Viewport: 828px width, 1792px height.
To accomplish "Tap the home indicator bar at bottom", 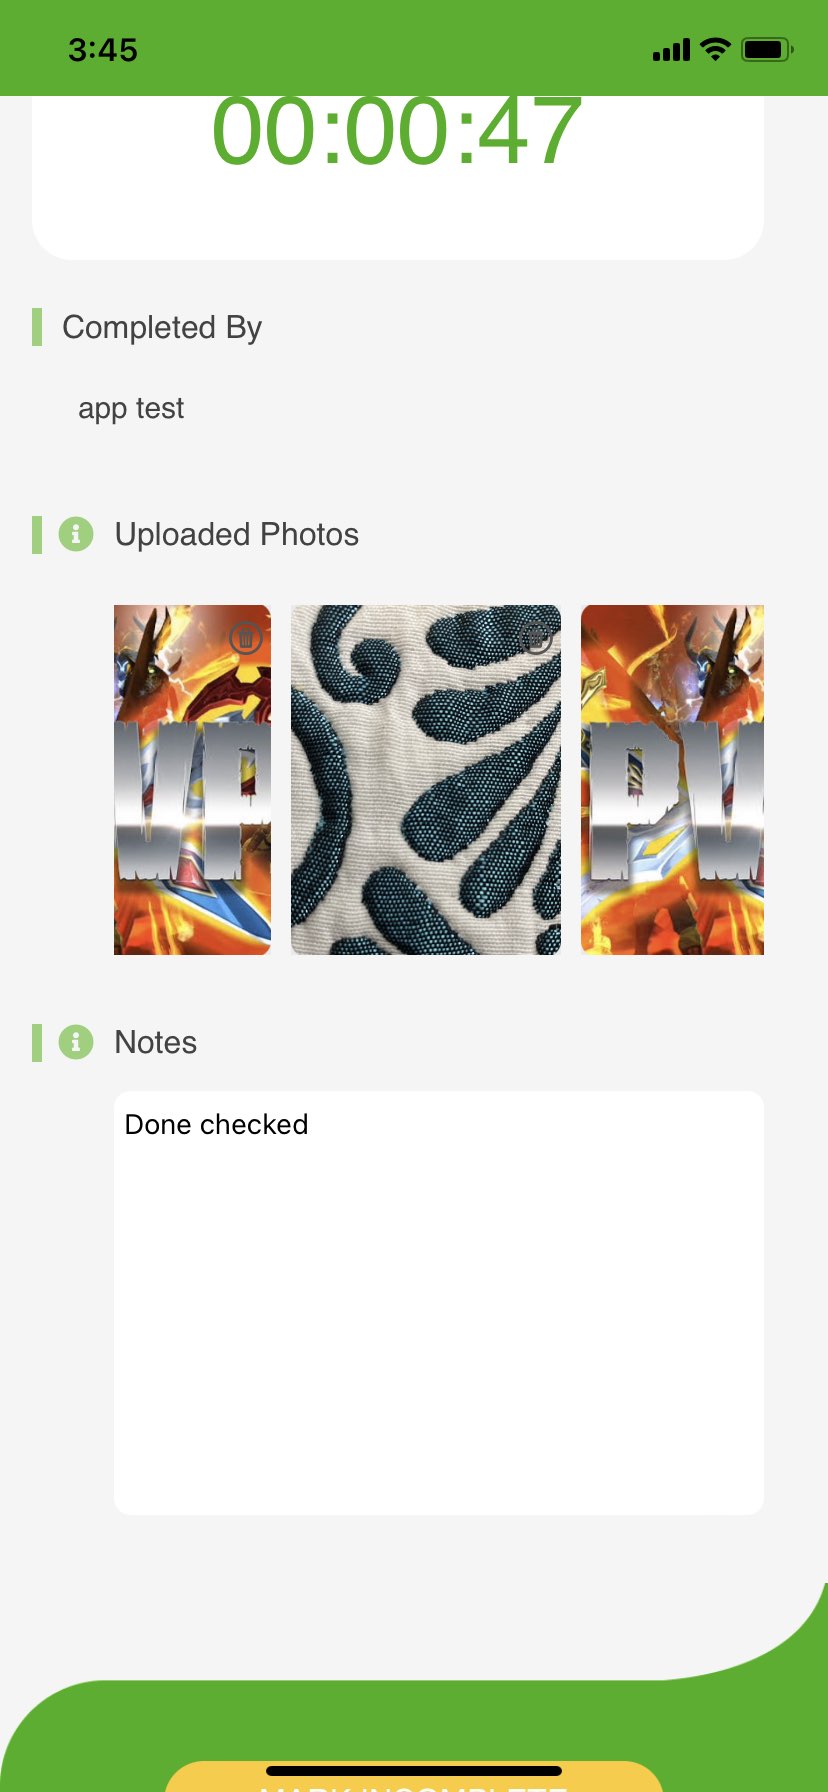I will pyautogui.click(x=414, y=1771).
